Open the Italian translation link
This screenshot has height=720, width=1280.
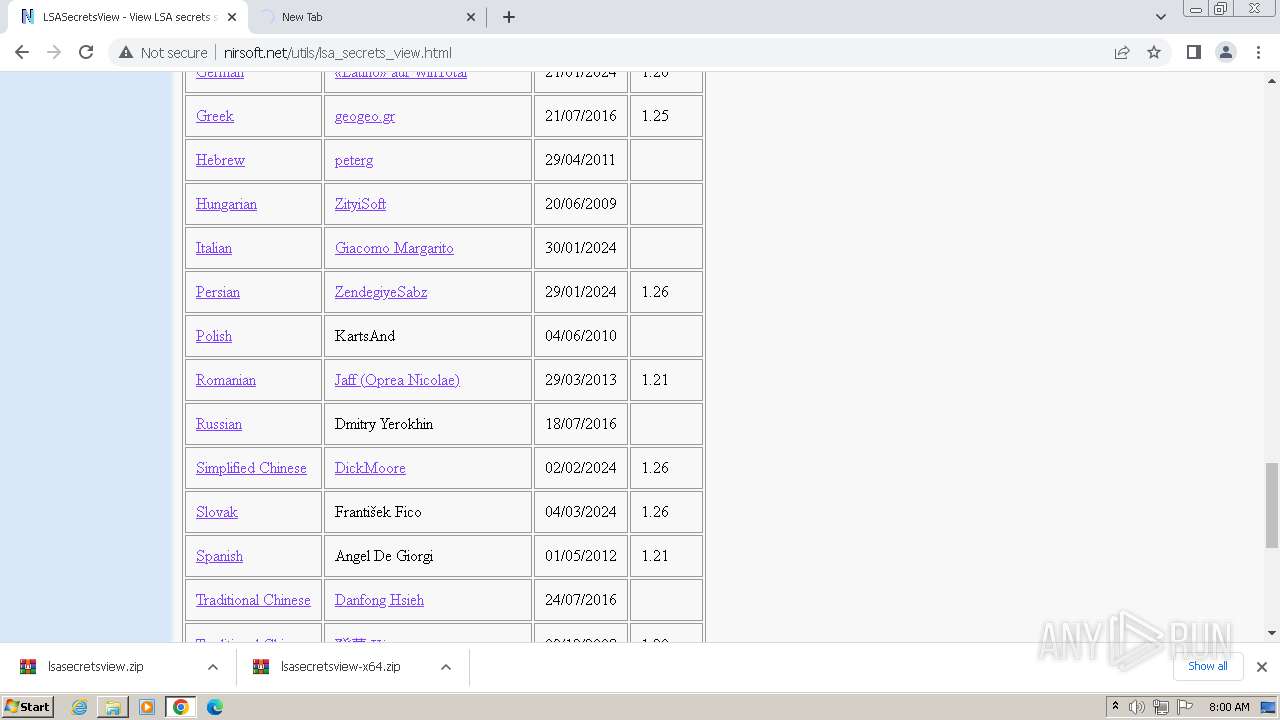coord(214,248)
